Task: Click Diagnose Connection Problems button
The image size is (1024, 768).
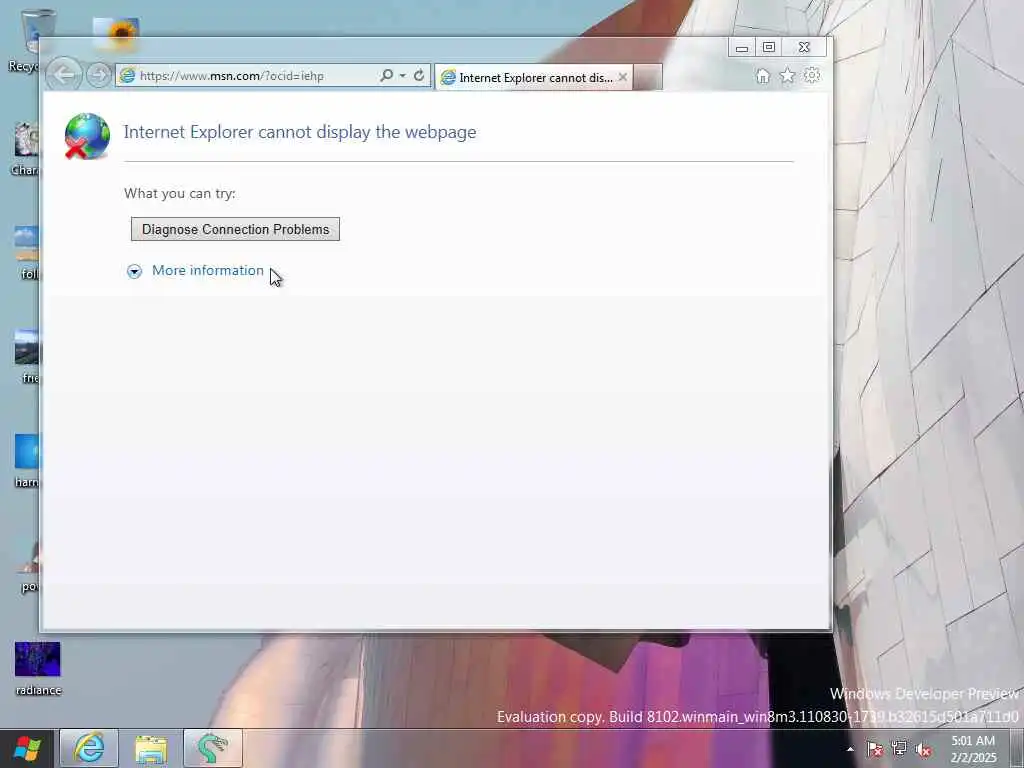Action: tap(235, 229)
